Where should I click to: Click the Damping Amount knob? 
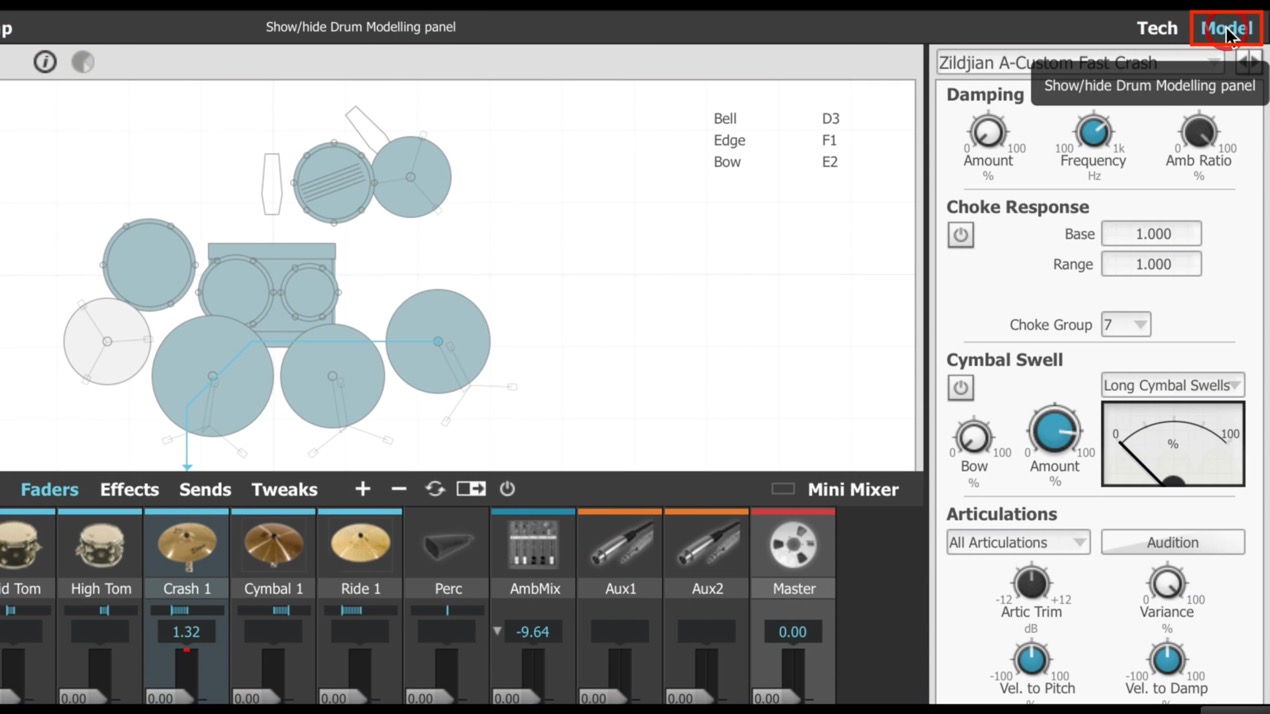[988, 132]
